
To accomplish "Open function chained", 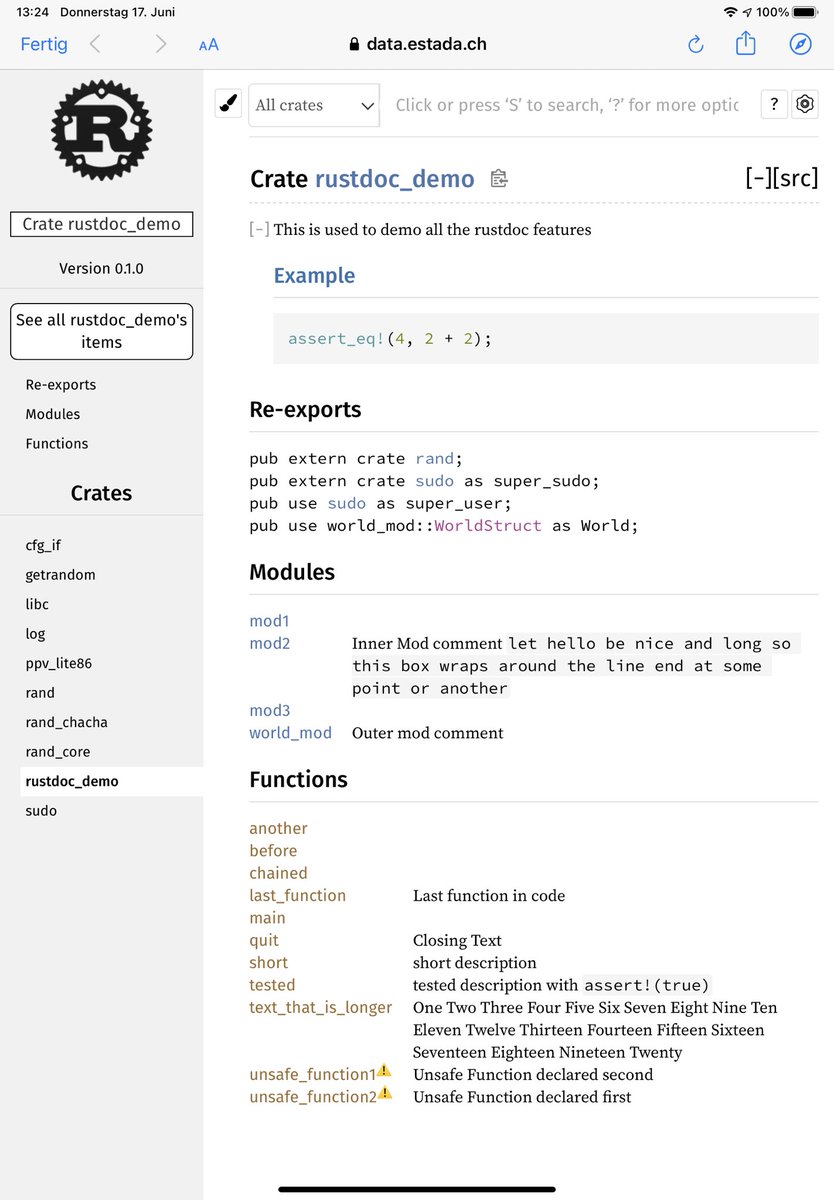I will click(278, 873).
